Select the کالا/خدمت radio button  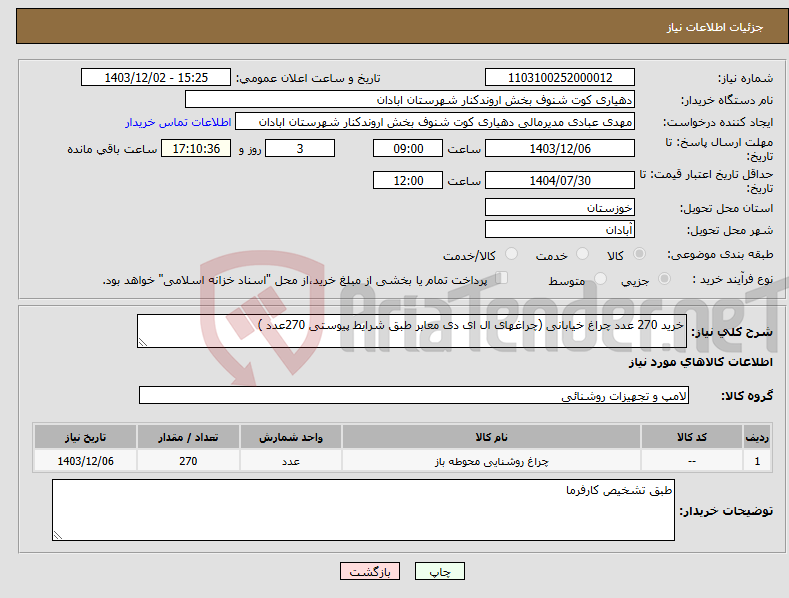pyautogui.click(x=511, y=254)
